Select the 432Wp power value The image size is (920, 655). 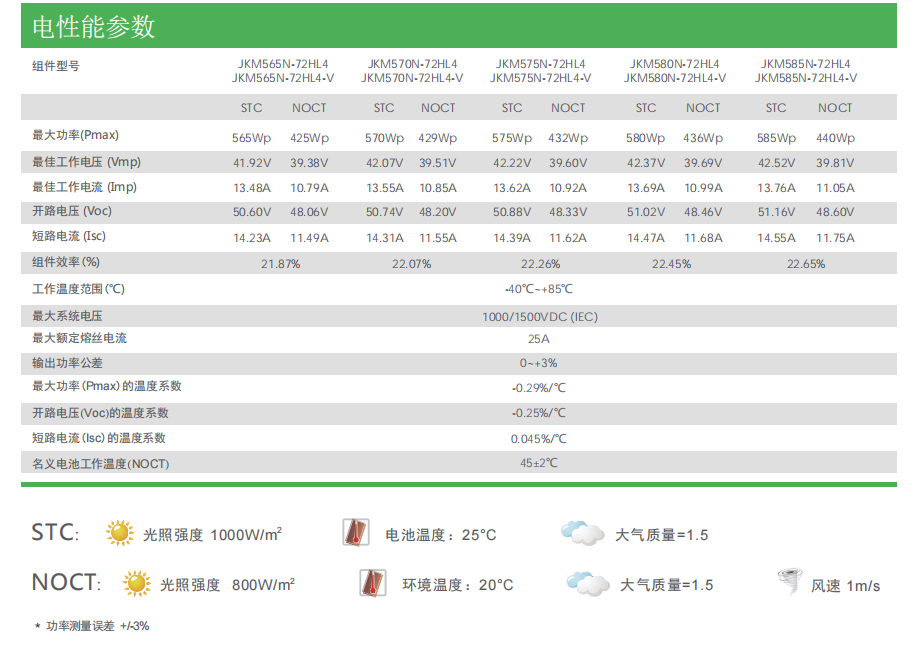[x=568, y=138]
